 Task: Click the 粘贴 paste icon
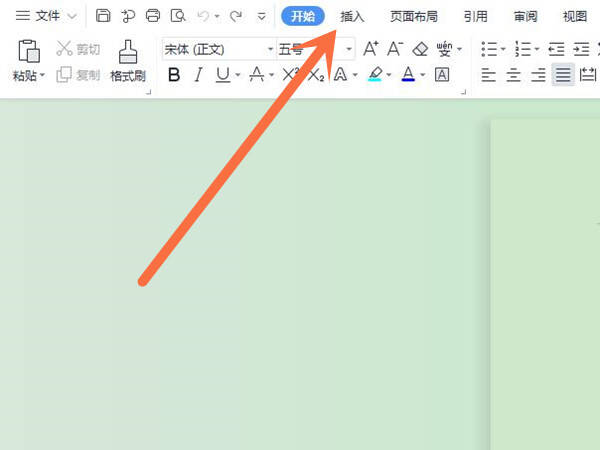(29, 51)
